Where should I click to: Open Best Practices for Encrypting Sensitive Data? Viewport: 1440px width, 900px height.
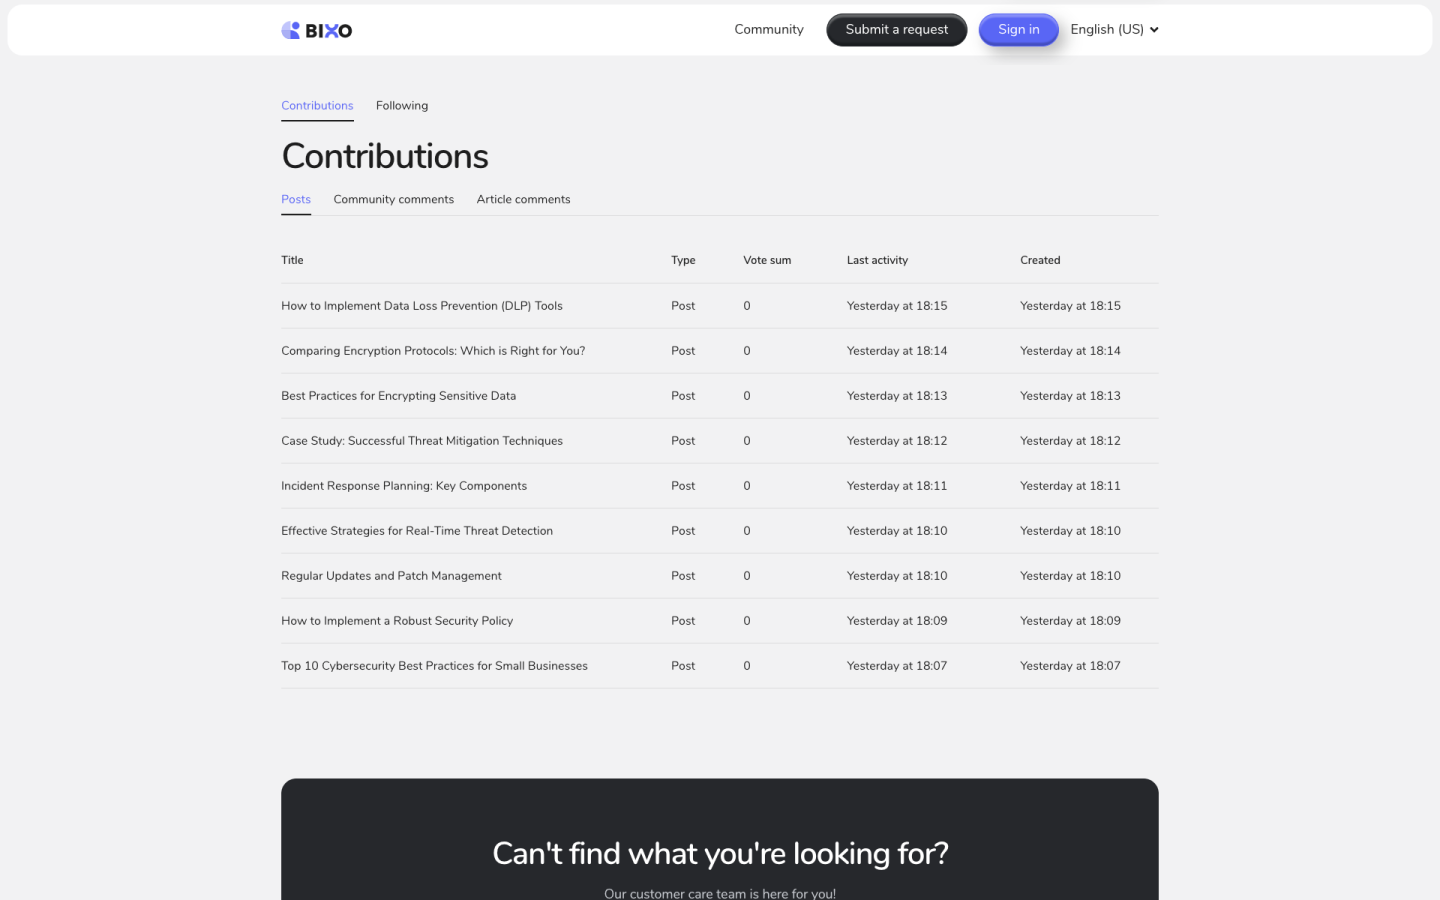398,396
